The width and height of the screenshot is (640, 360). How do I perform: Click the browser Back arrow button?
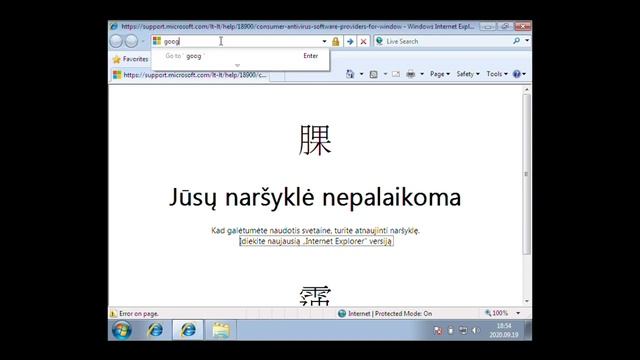(117, 41)
